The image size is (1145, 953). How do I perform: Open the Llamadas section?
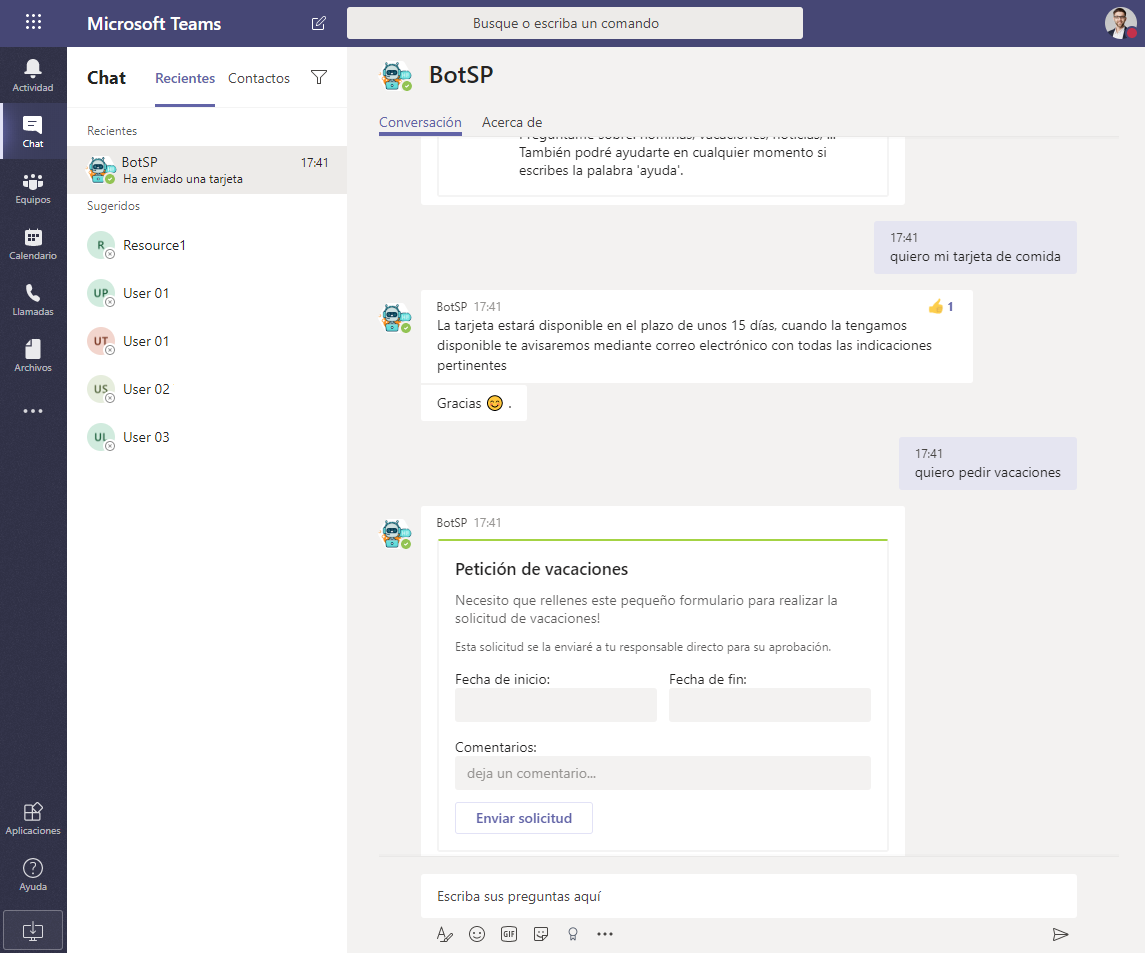coord(33,299)
